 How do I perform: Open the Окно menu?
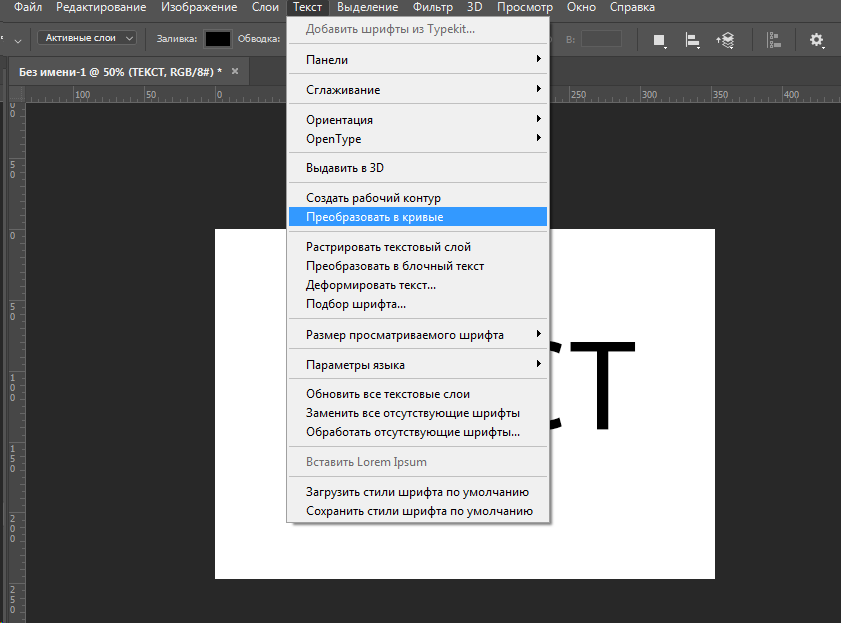tap(581, 8)
